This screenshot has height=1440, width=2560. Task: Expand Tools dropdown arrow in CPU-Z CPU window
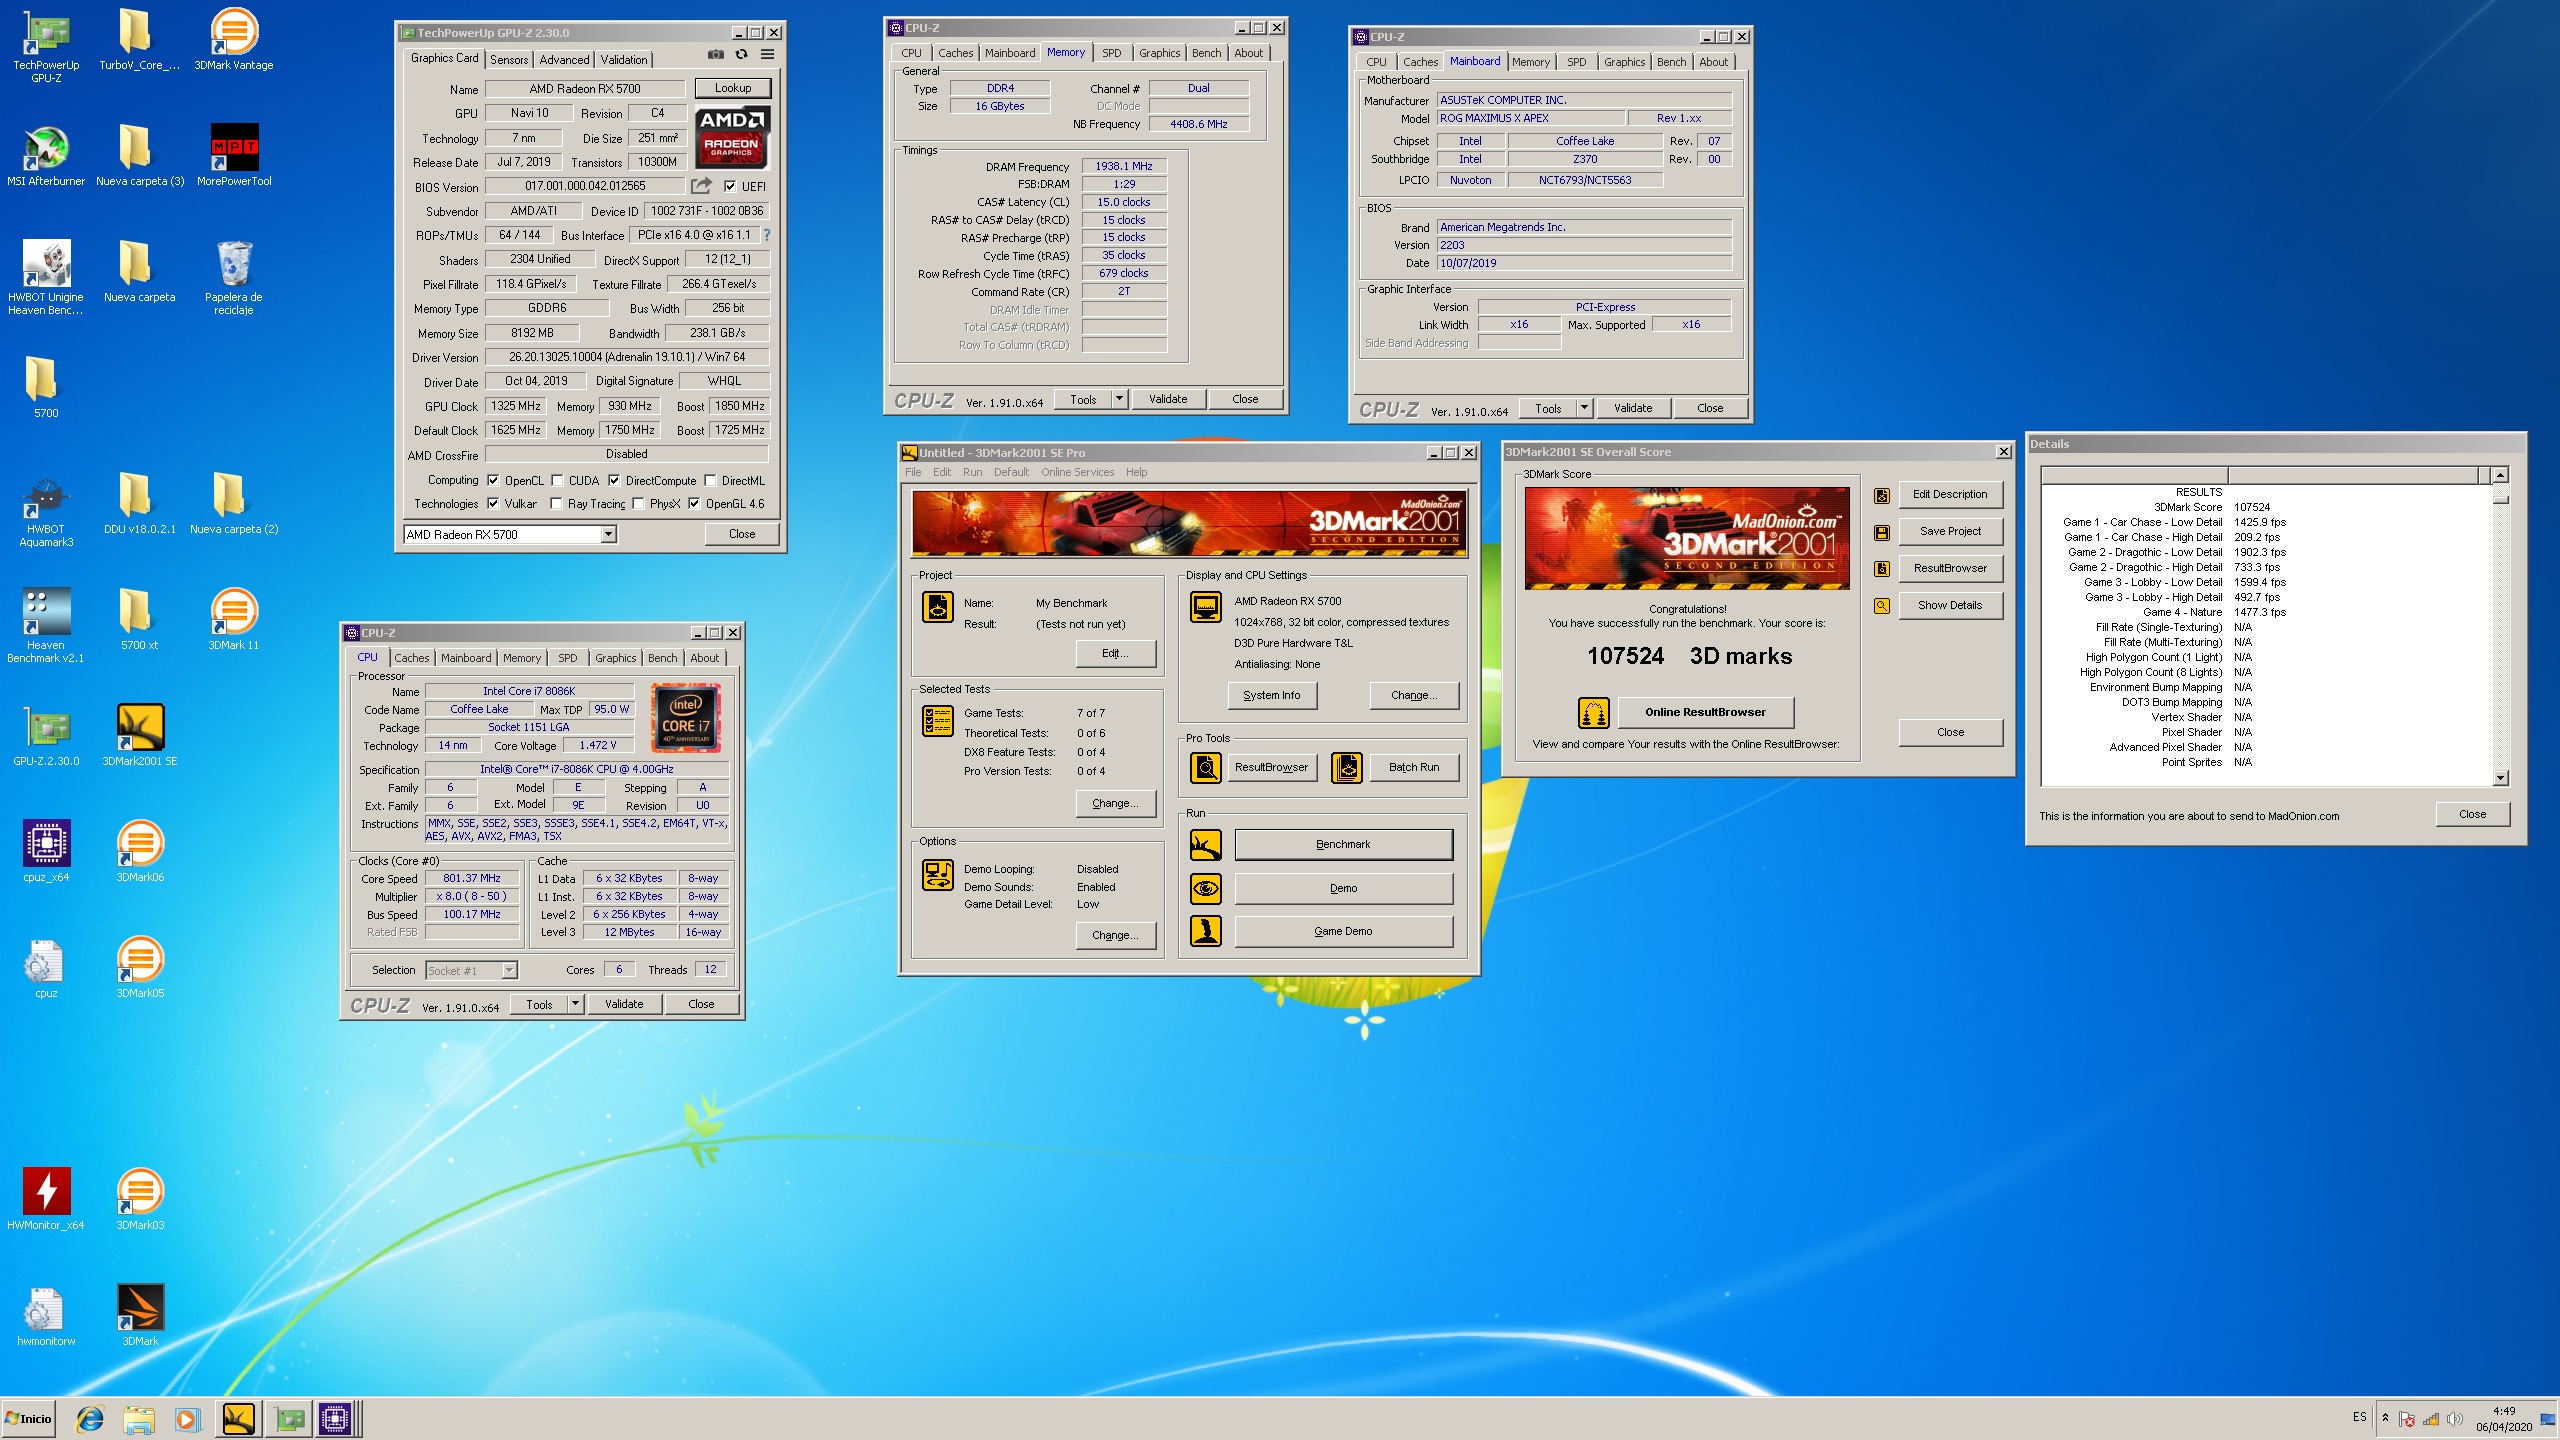coord(575,1004)
